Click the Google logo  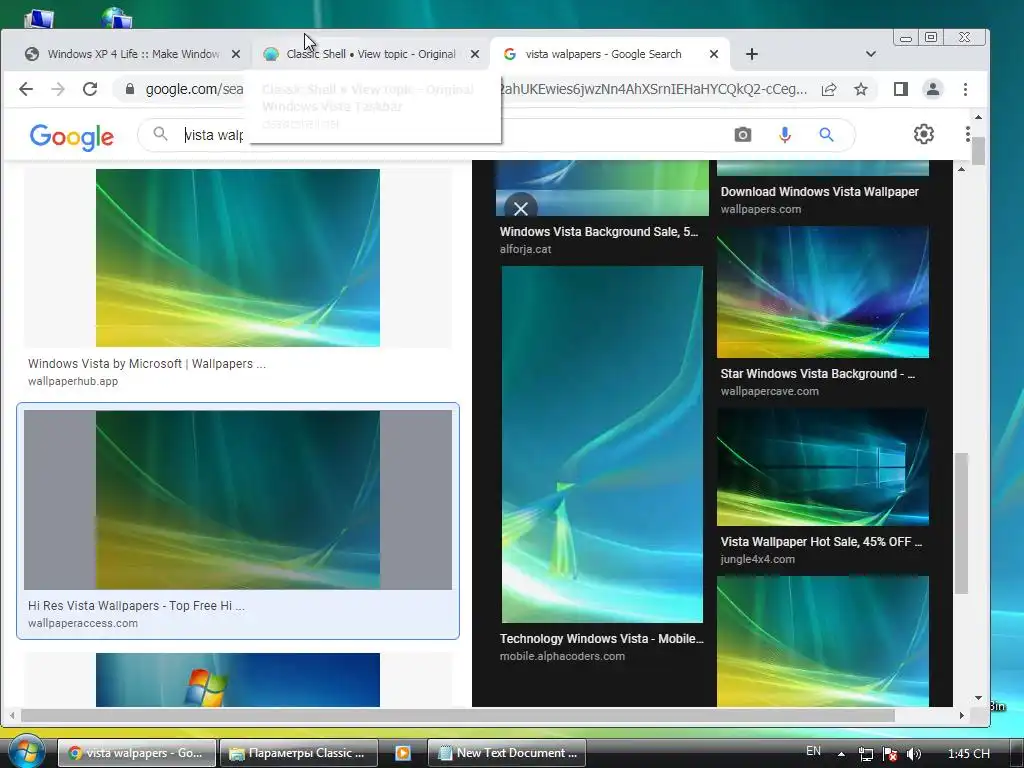[x=72, y=136]
